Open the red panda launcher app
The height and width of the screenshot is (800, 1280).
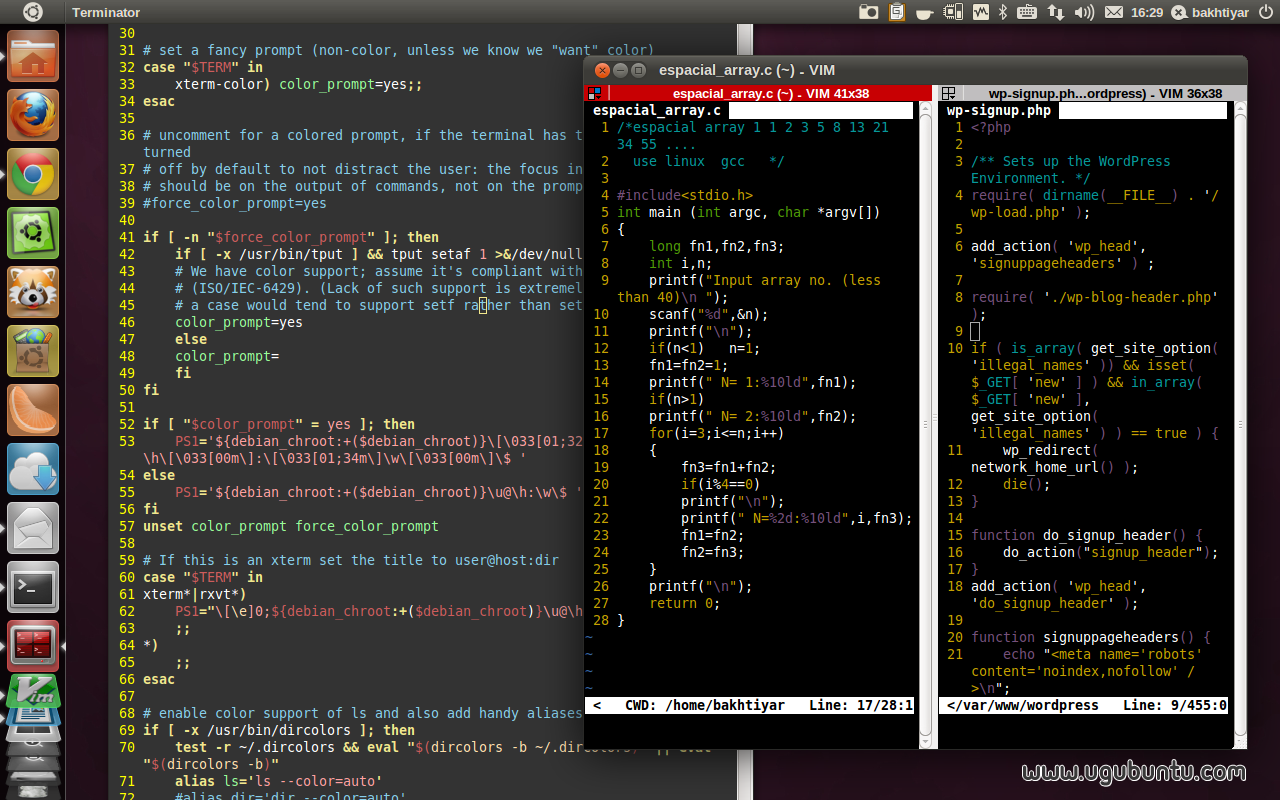[x=33, y=292]
